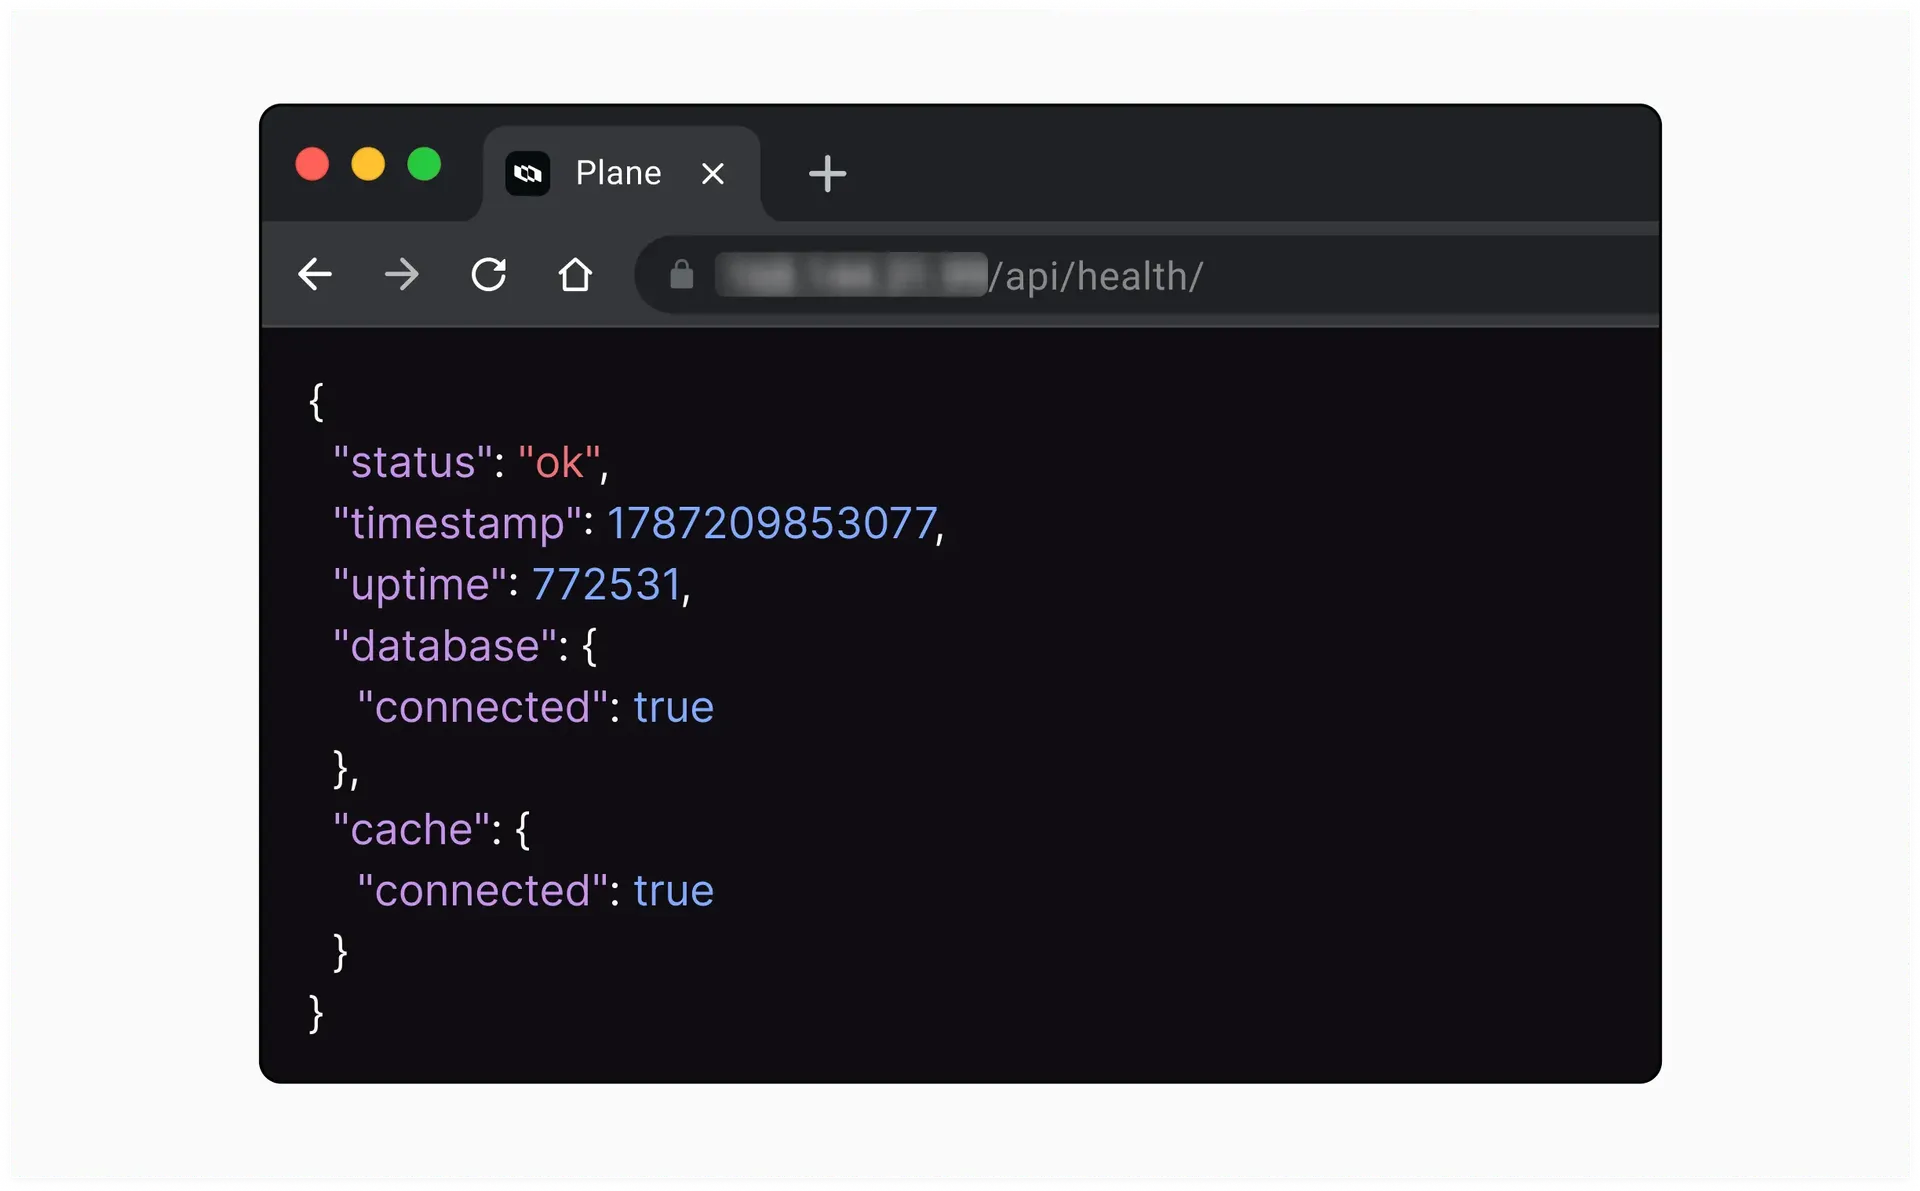Click the "cache" key
Screen dimensions: 1920x1191
pyautogui.click(x=412, y=830)
